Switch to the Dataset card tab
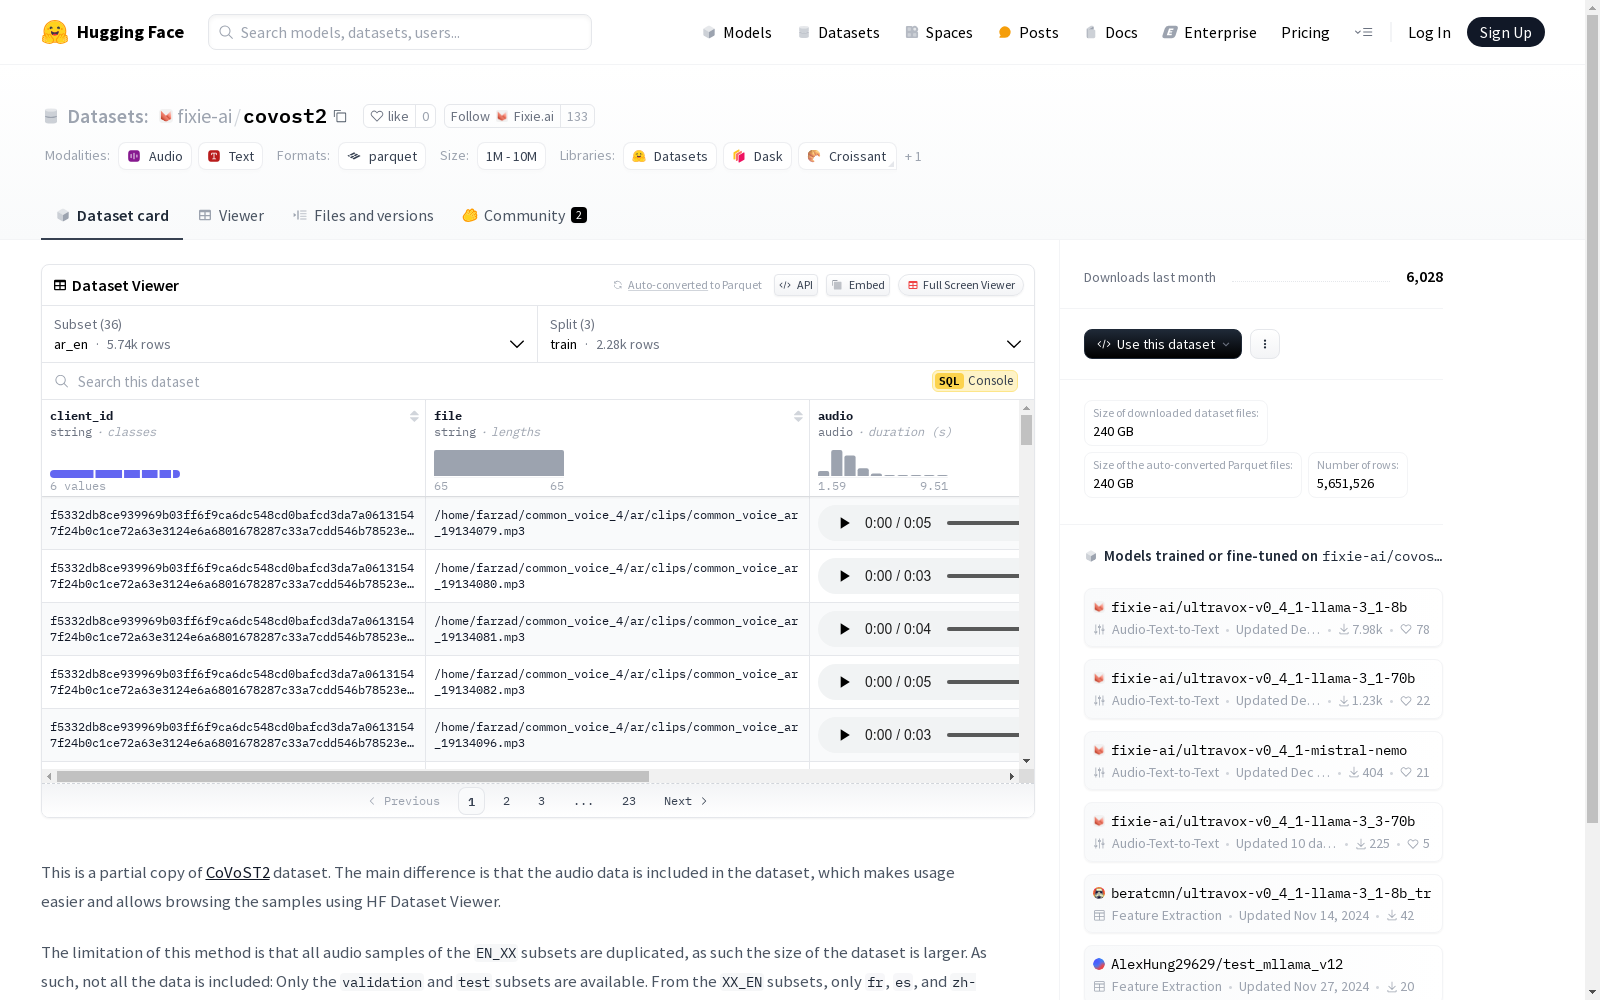Viewport: 1600px width, 1000px height. [112, 216]
